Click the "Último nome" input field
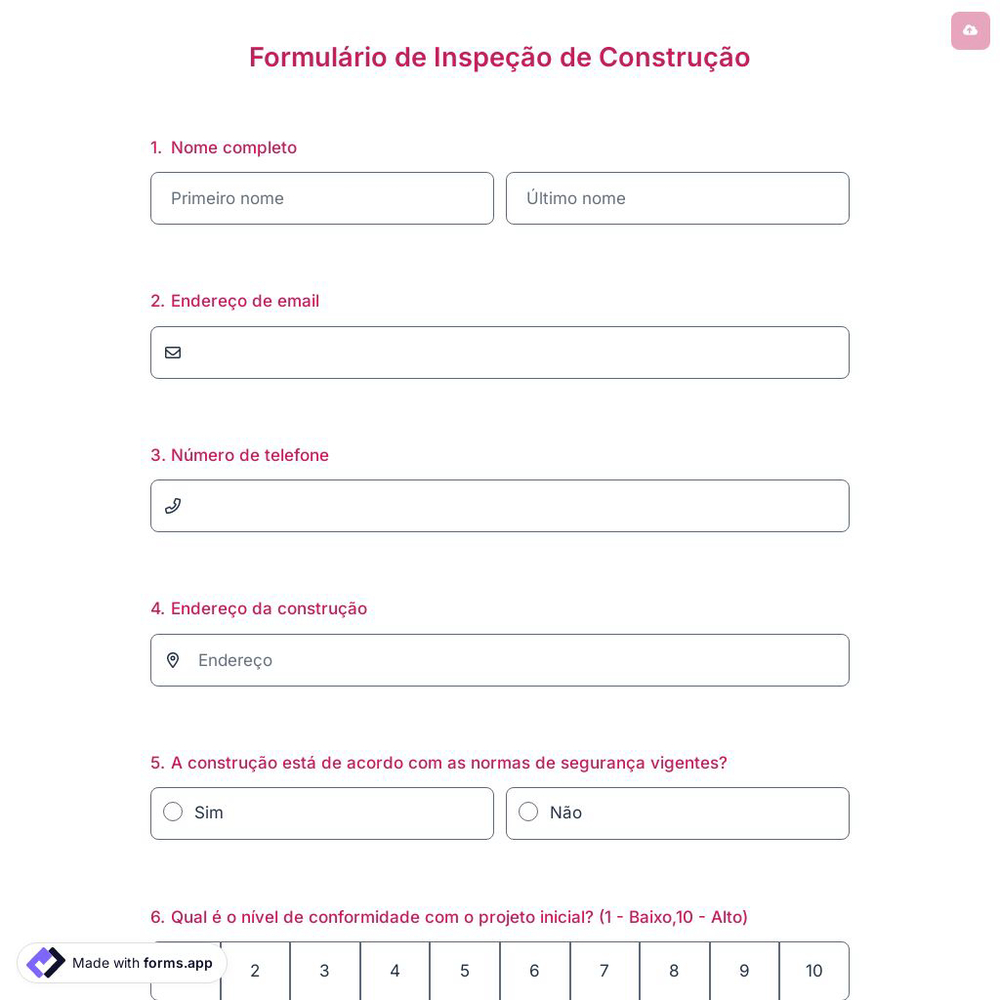The width and height of the screenshot is (1000, 1000). [x=677, y=198]
